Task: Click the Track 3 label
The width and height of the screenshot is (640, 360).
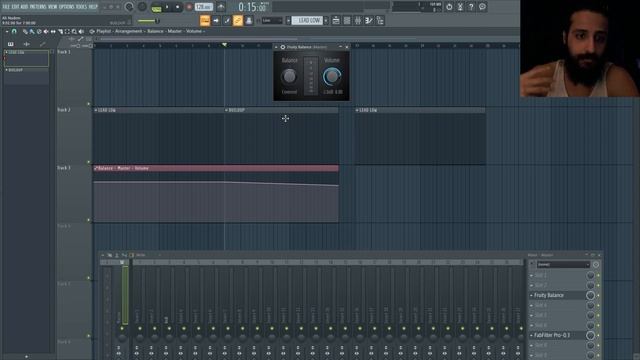Action: [64, 168]
